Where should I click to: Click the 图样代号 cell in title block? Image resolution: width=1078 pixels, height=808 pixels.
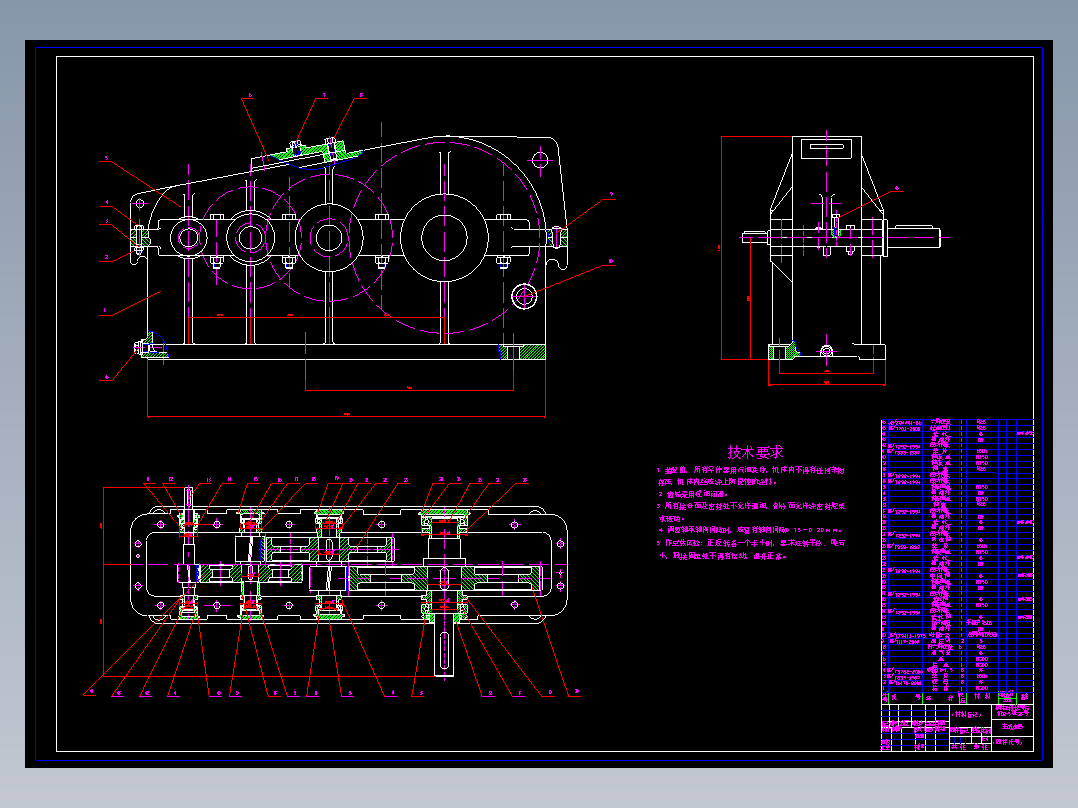1012,742
